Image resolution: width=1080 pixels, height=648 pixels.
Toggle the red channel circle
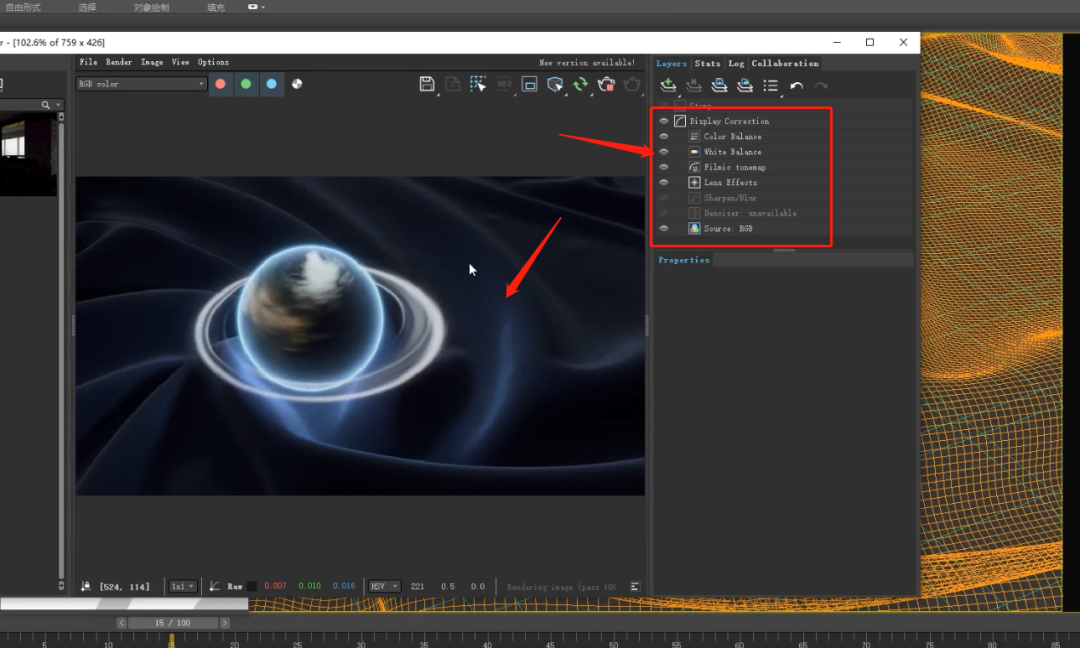point(220,84)
